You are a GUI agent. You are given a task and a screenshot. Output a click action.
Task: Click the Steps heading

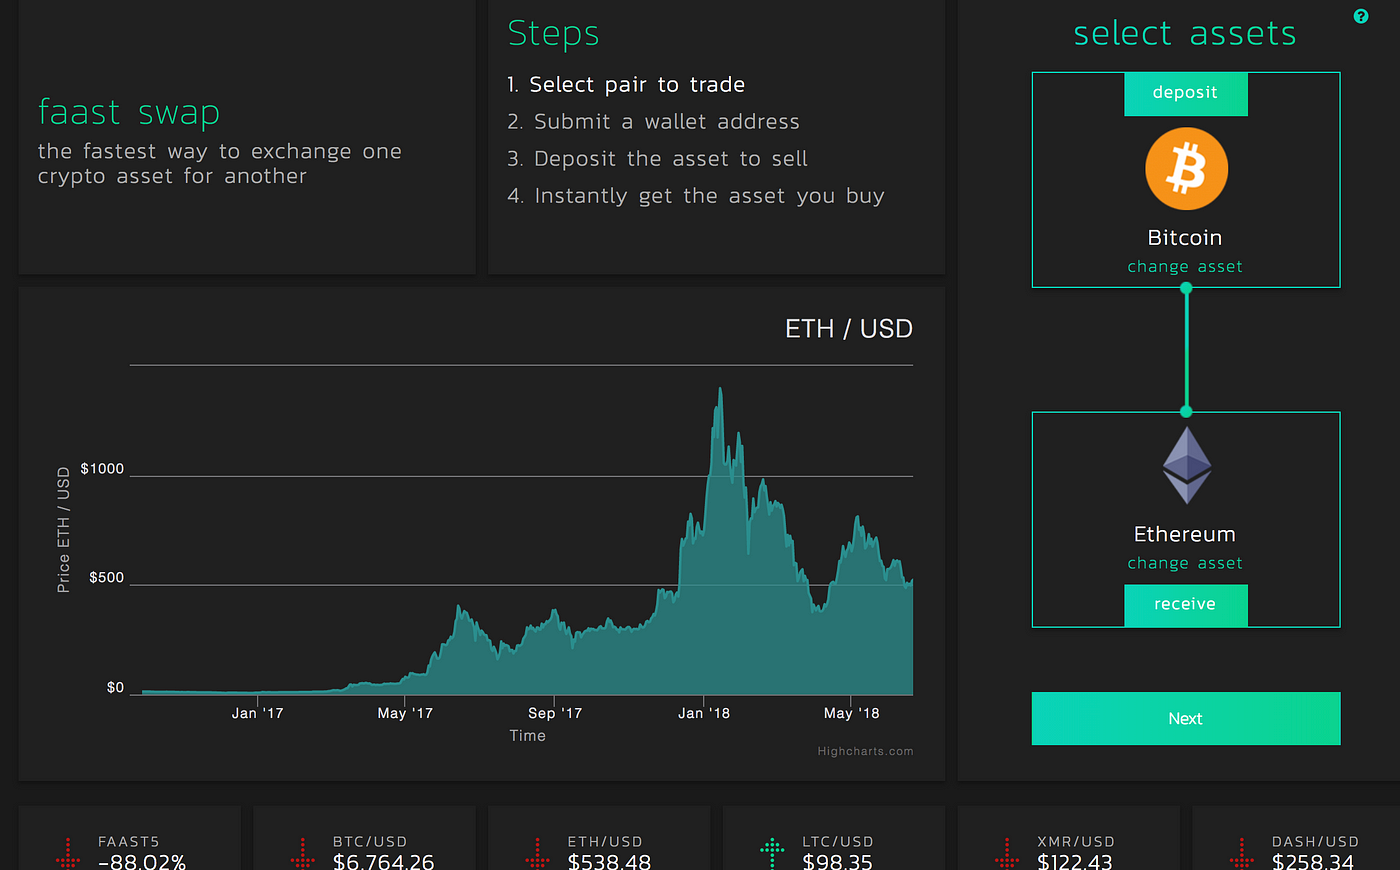[553, 33]
